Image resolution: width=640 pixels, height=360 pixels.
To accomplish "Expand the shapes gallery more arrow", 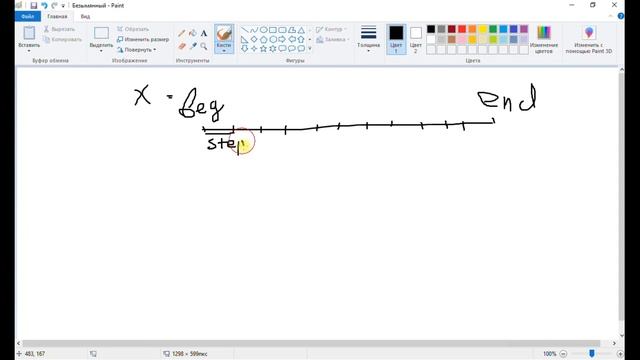I will tap(310, 49).
